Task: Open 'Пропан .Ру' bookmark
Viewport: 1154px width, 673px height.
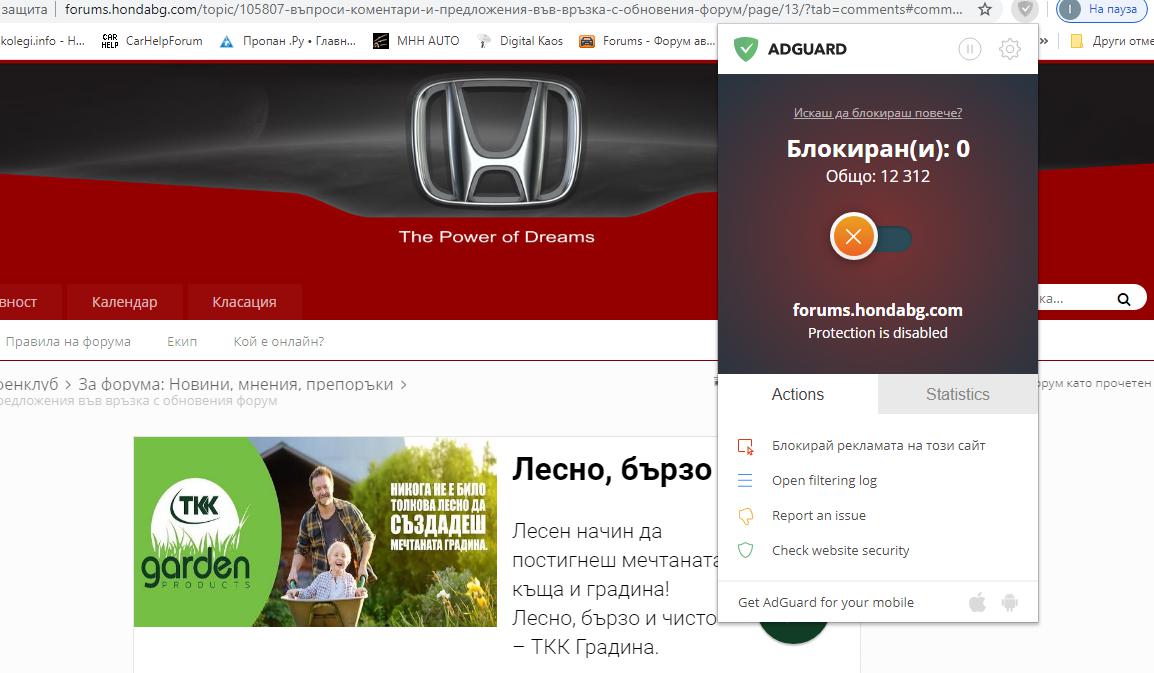Action: point(288,41)
